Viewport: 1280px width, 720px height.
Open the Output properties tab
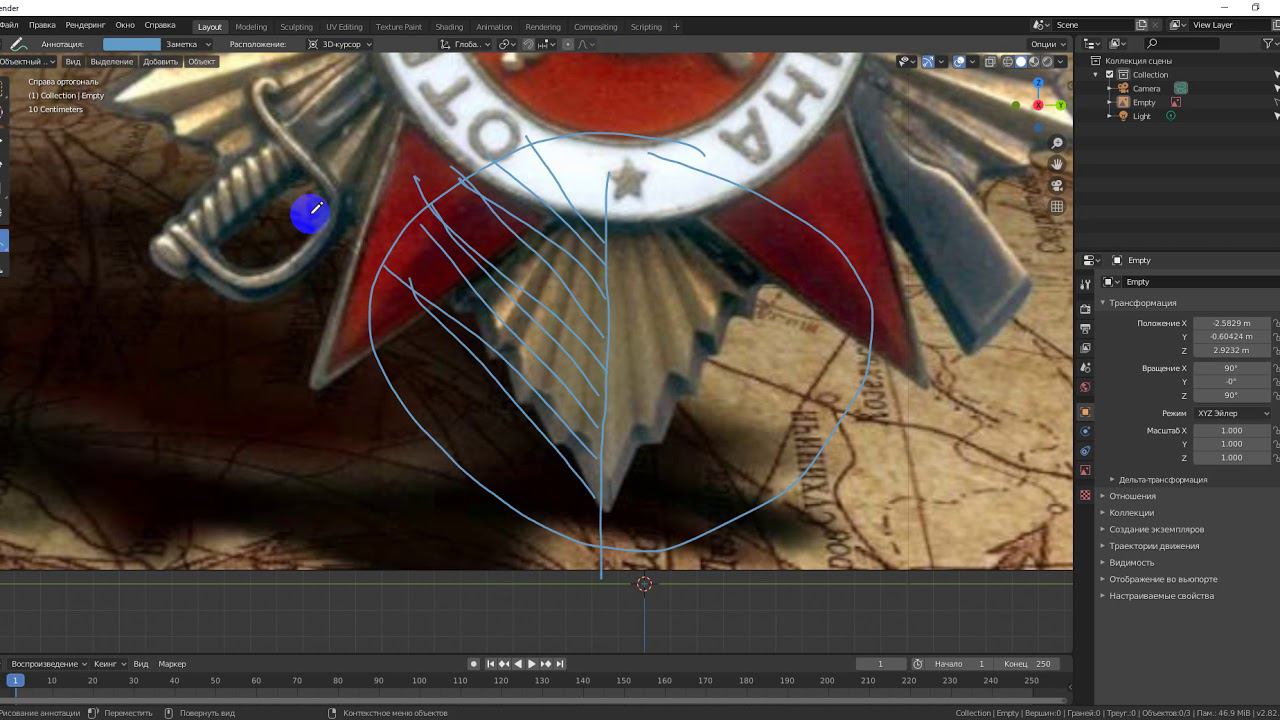tap(1085, 328)
